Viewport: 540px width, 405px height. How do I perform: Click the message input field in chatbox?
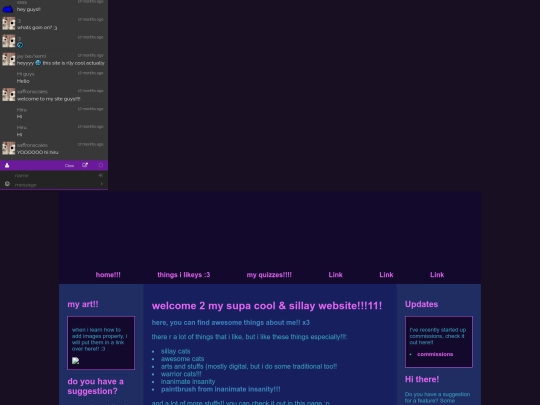(x=55, y=185)
